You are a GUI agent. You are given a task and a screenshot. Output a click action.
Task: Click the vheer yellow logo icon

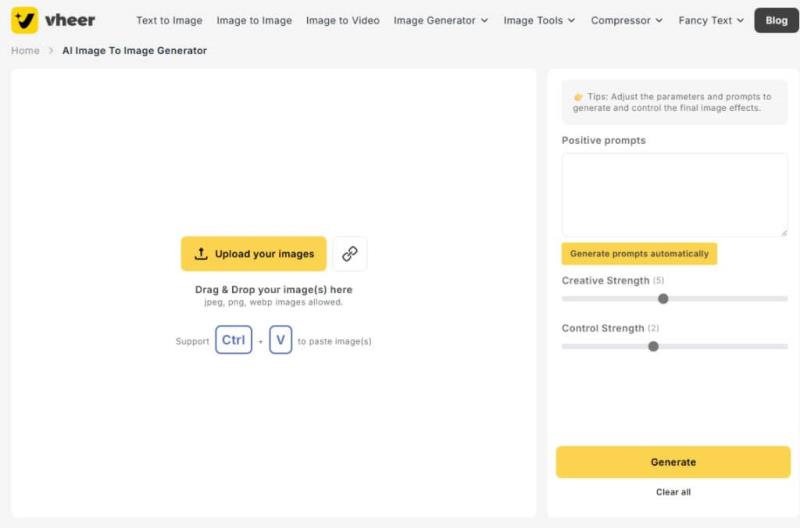pos(24,20)
